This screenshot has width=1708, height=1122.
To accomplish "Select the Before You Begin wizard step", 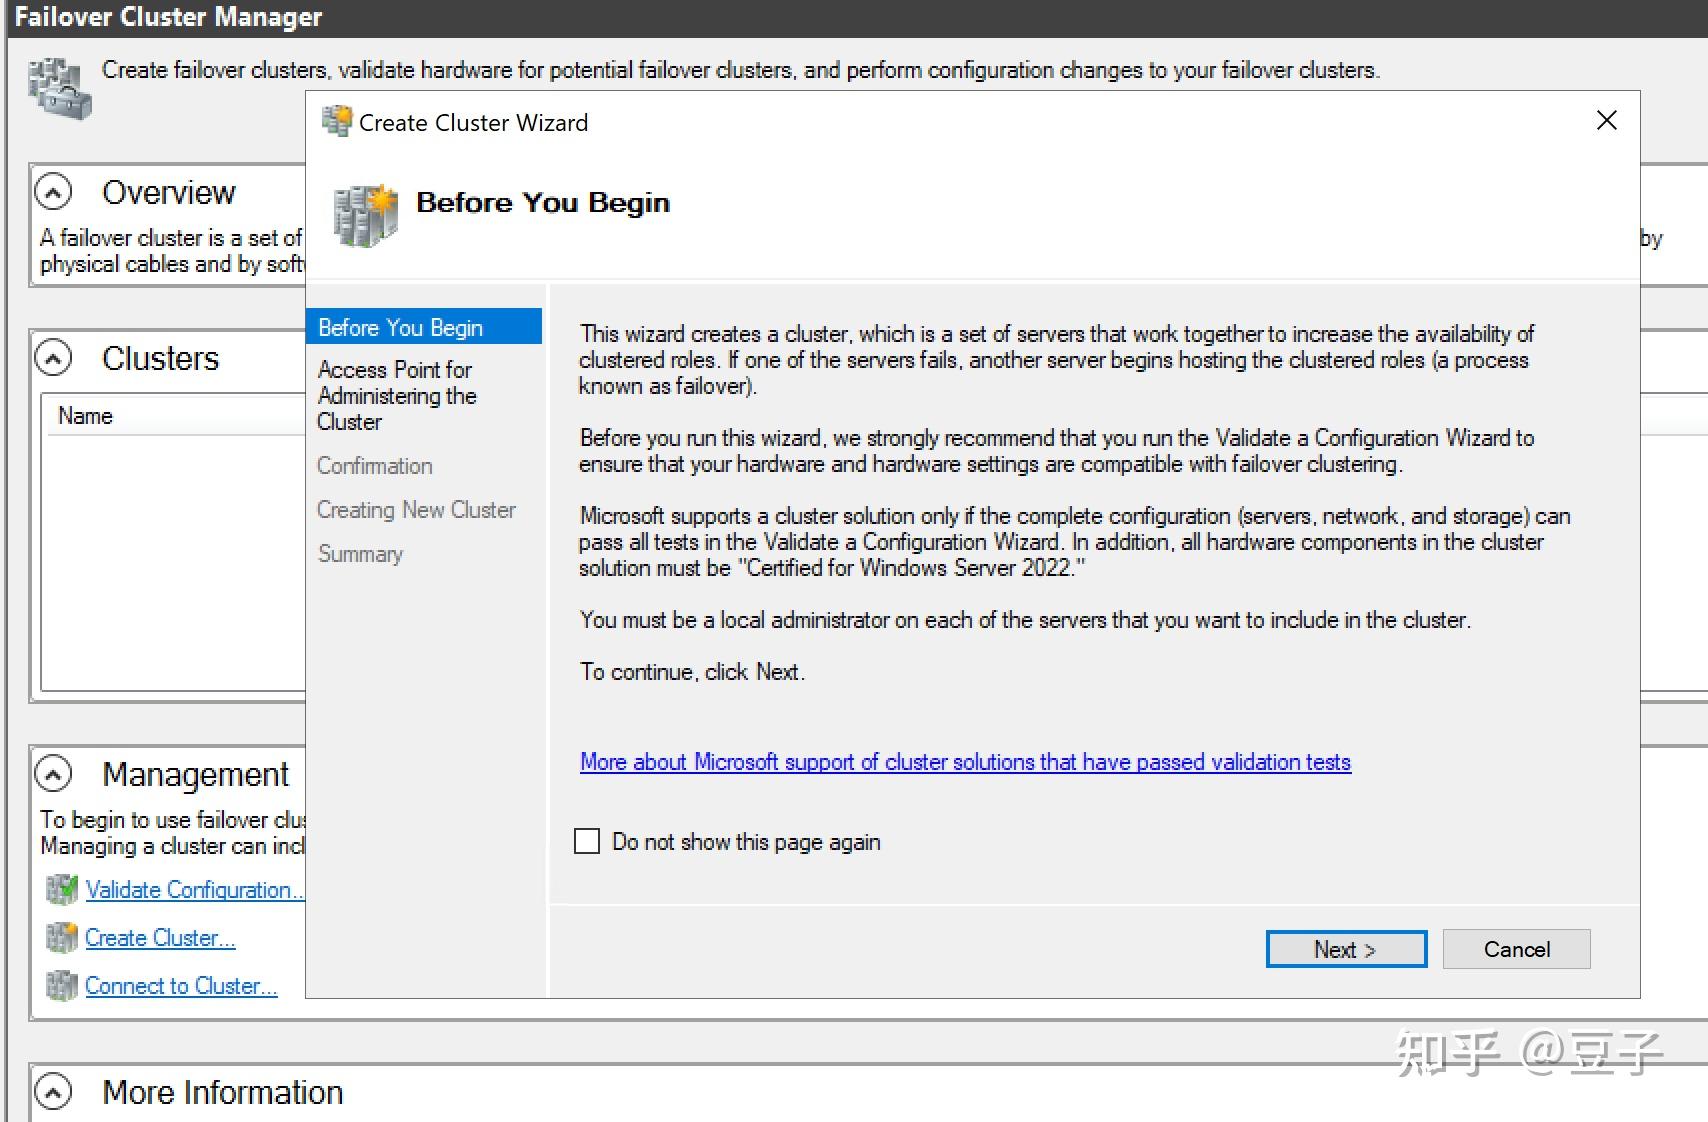I will click(399, 327).
